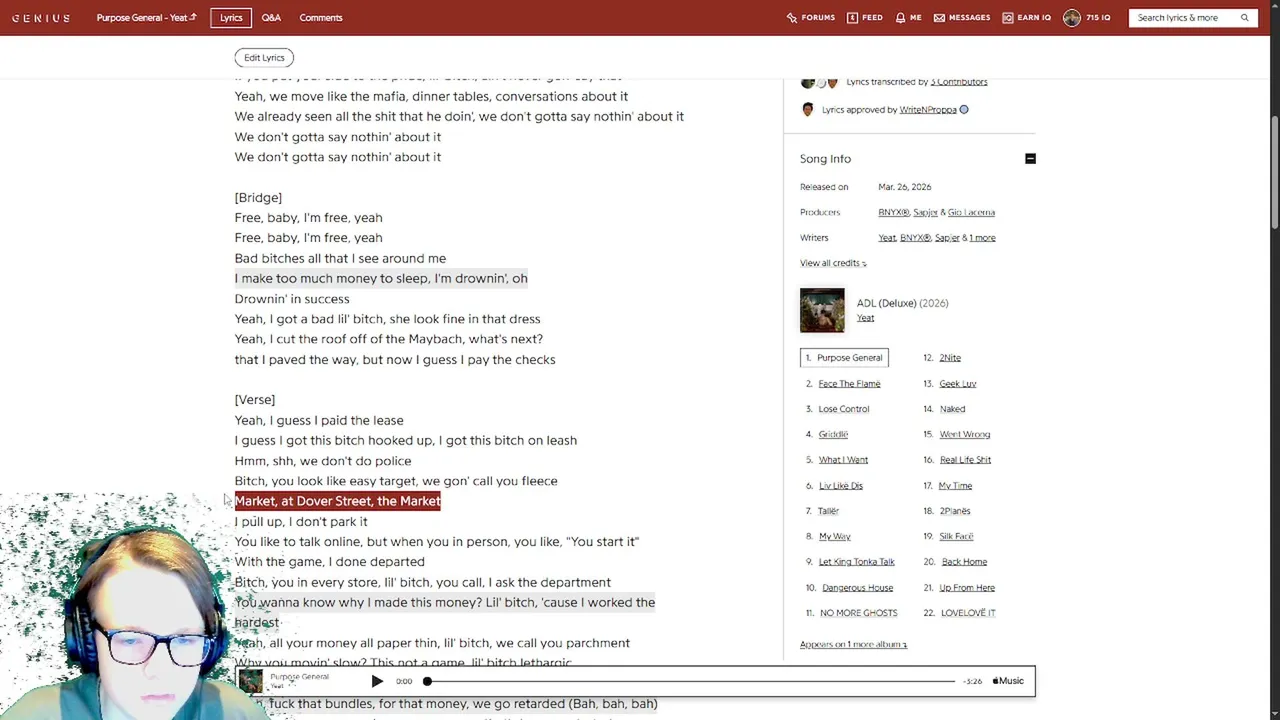This screenshot has height=720, width=1280.
Task: Open the Genius logo home link
Action: coord(41,18)
